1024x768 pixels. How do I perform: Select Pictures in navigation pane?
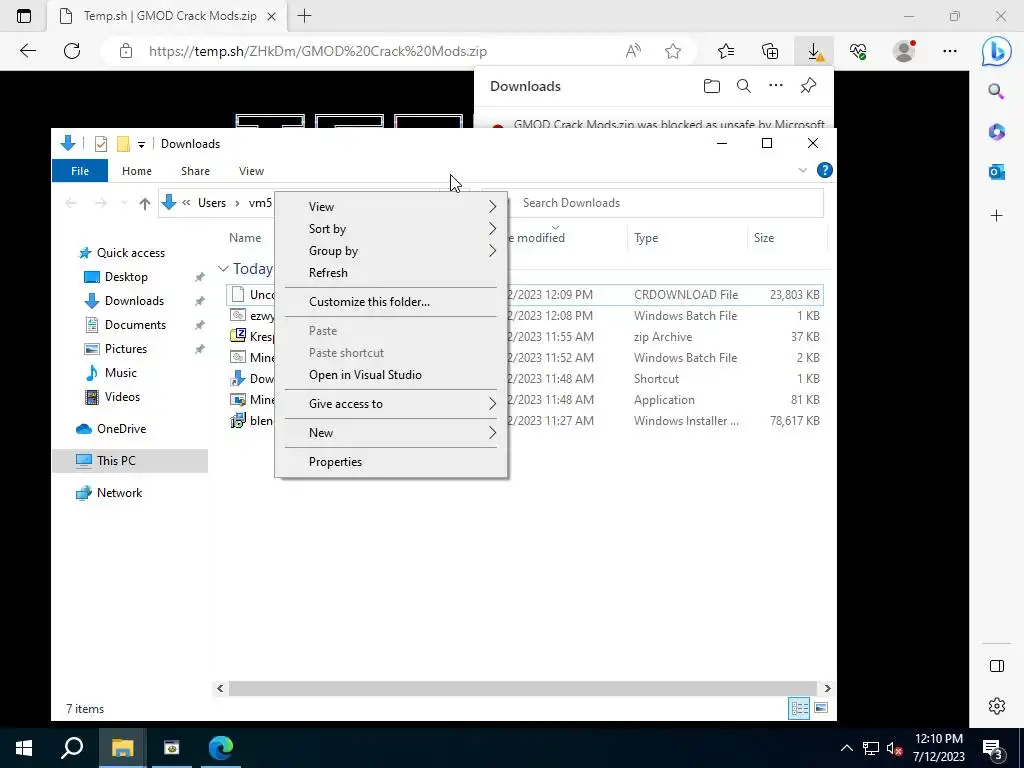(126, 349)
